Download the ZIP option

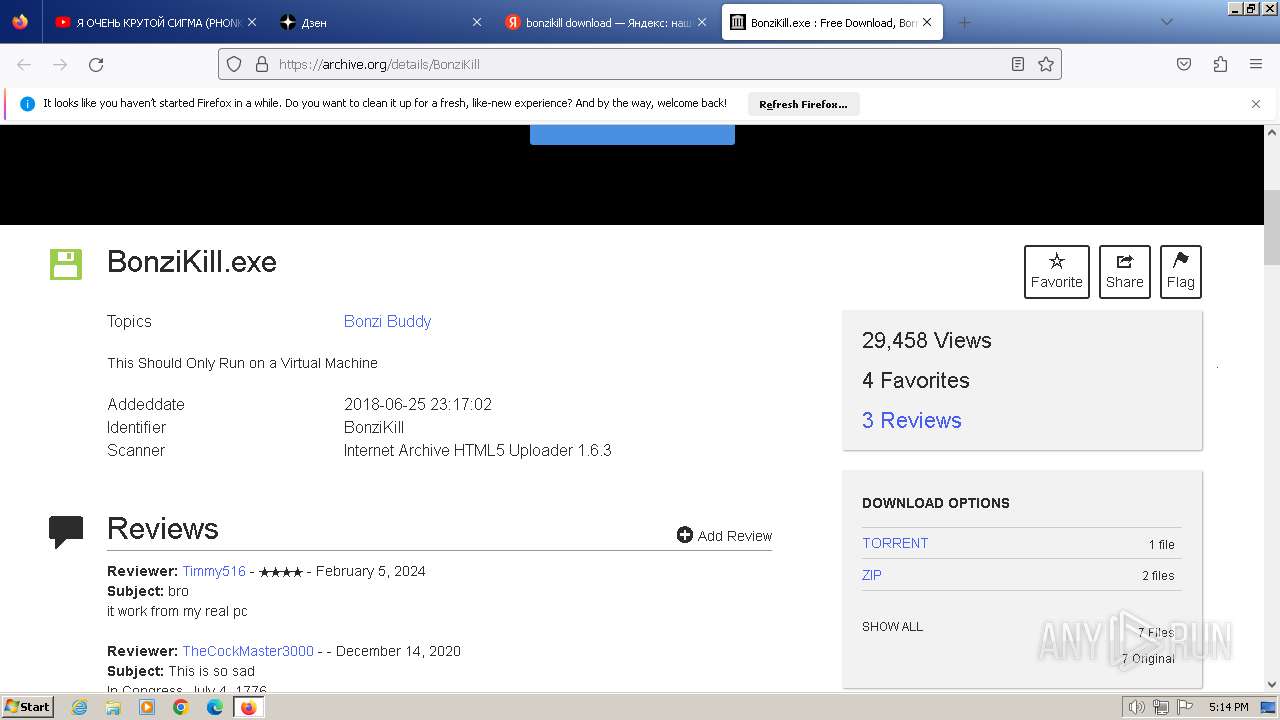pyautogui.click(x=872, y=575)
